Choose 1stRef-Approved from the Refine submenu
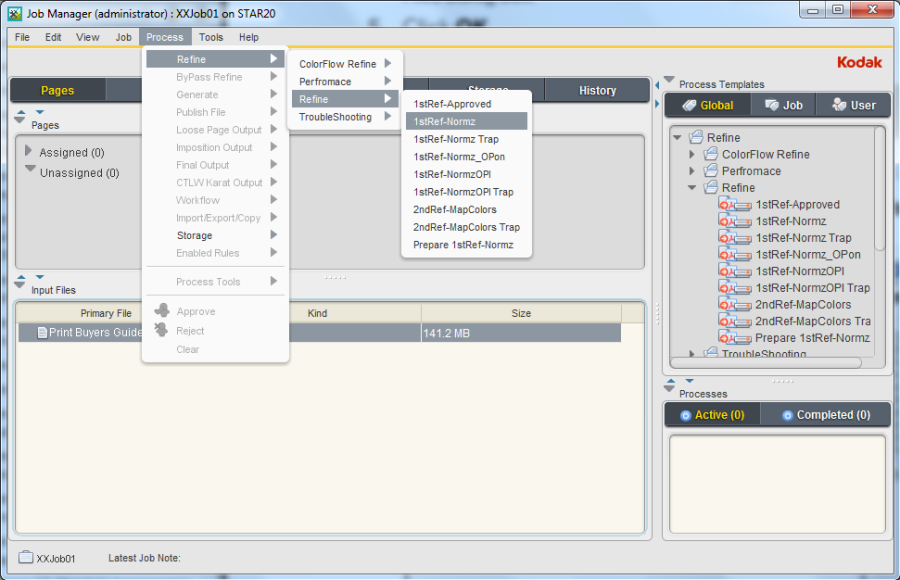The height and width of the screenshot is (580, 900). 466,104
